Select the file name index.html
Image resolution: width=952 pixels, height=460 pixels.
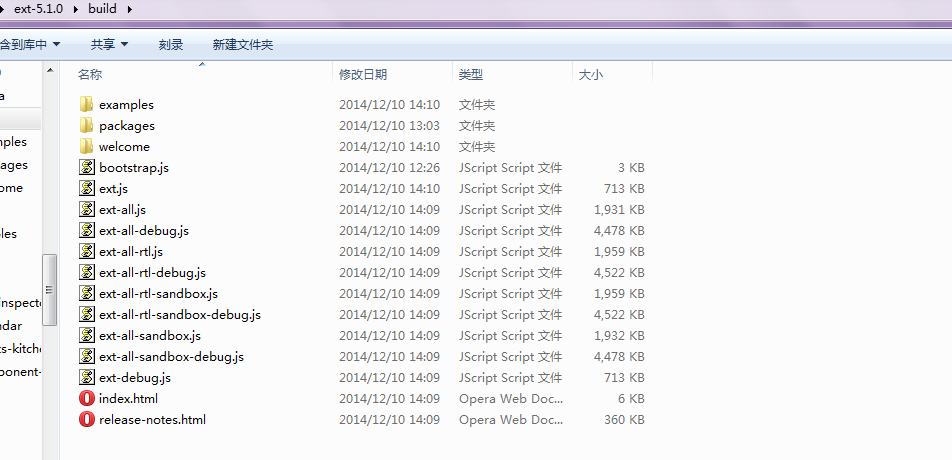(x=129, y=399)
